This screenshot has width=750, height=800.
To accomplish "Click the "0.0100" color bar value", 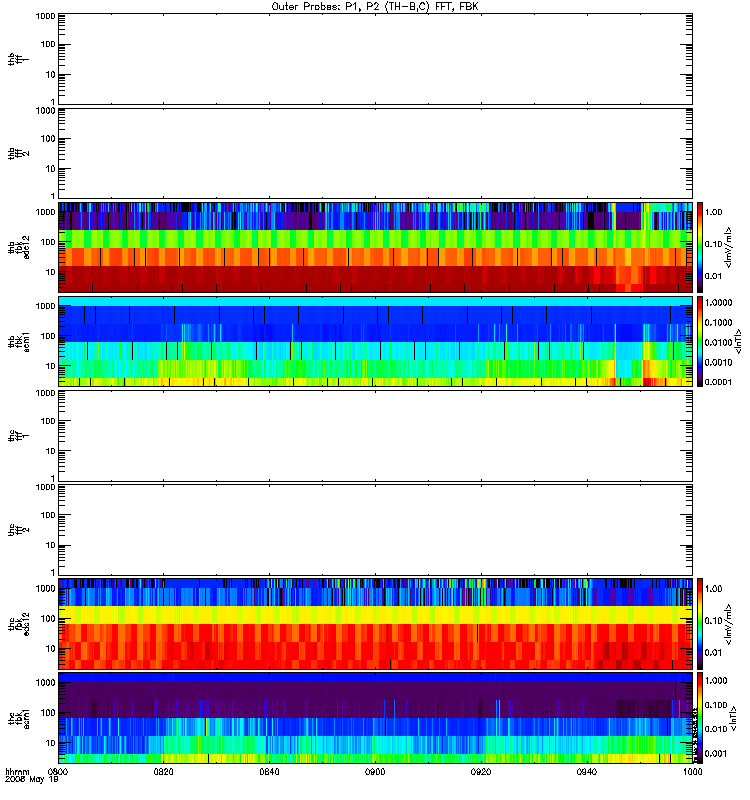I will point(718,342).
